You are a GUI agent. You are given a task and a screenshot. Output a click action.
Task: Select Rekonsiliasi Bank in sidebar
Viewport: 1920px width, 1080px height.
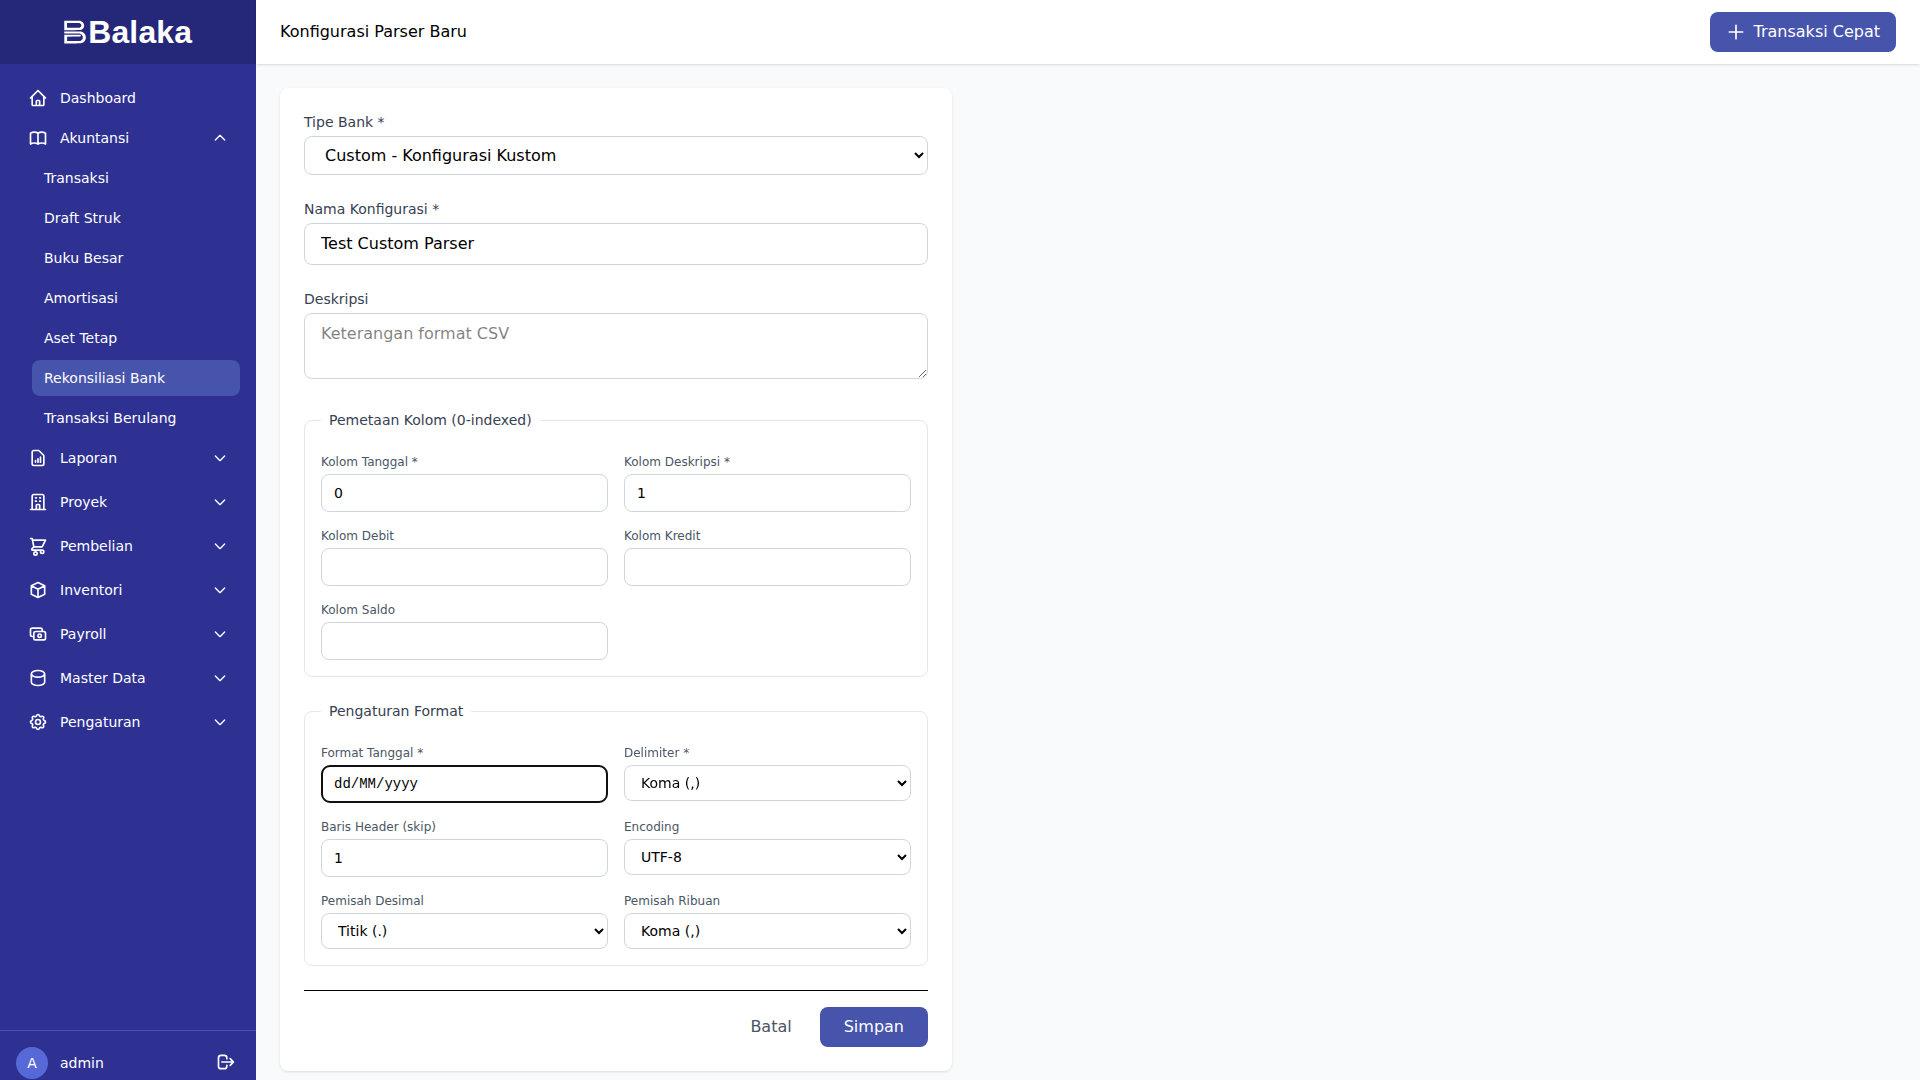pyautogui.click(x=135, y=378)
